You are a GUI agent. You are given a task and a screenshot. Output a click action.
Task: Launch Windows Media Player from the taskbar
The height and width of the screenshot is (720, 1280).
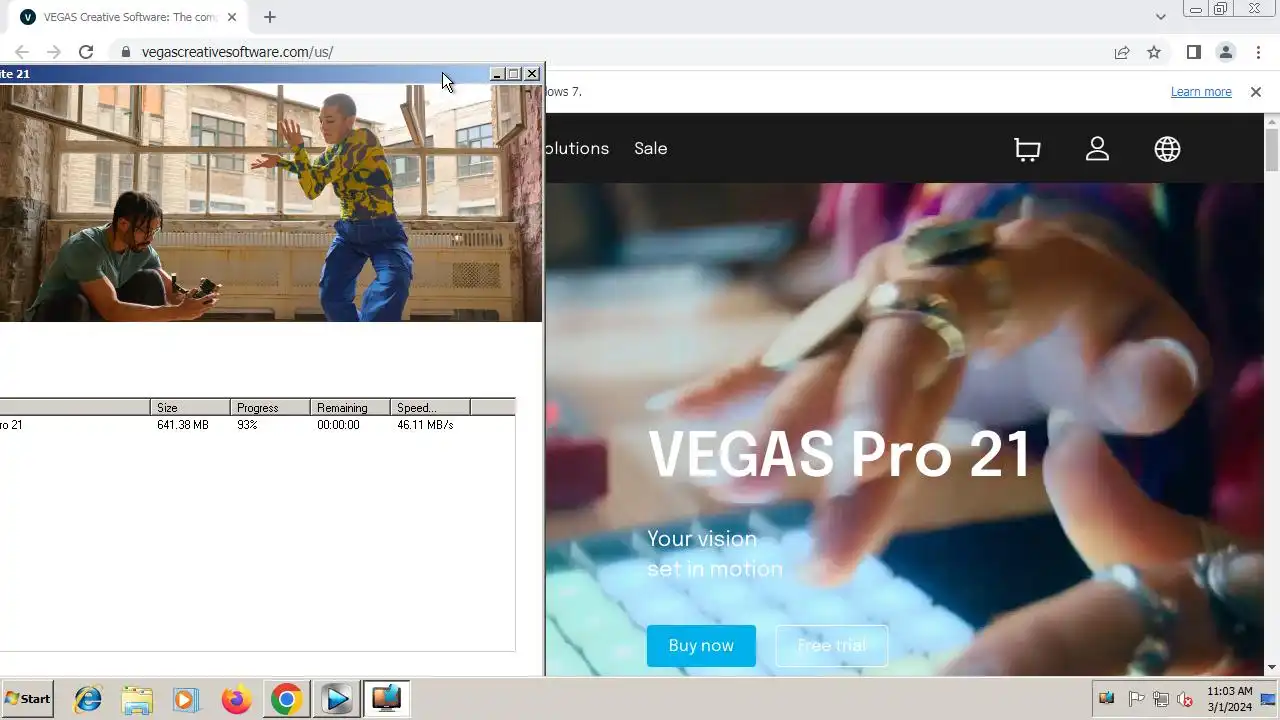[x=186, y=699]
